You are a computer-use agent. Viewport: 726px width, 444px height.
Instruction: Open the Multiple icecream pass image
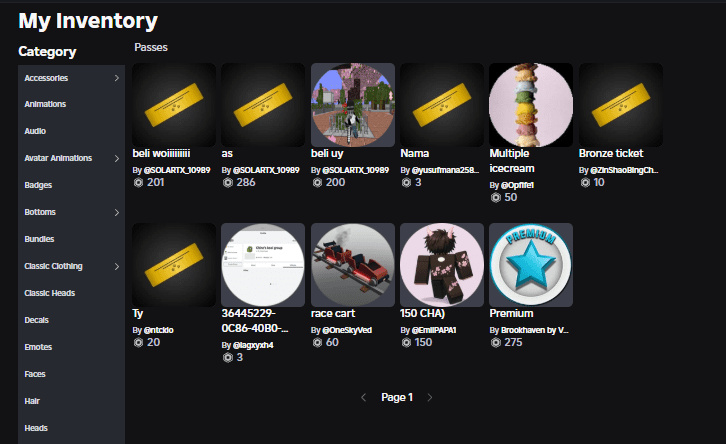pyautogui.click(x=531, y=105)
